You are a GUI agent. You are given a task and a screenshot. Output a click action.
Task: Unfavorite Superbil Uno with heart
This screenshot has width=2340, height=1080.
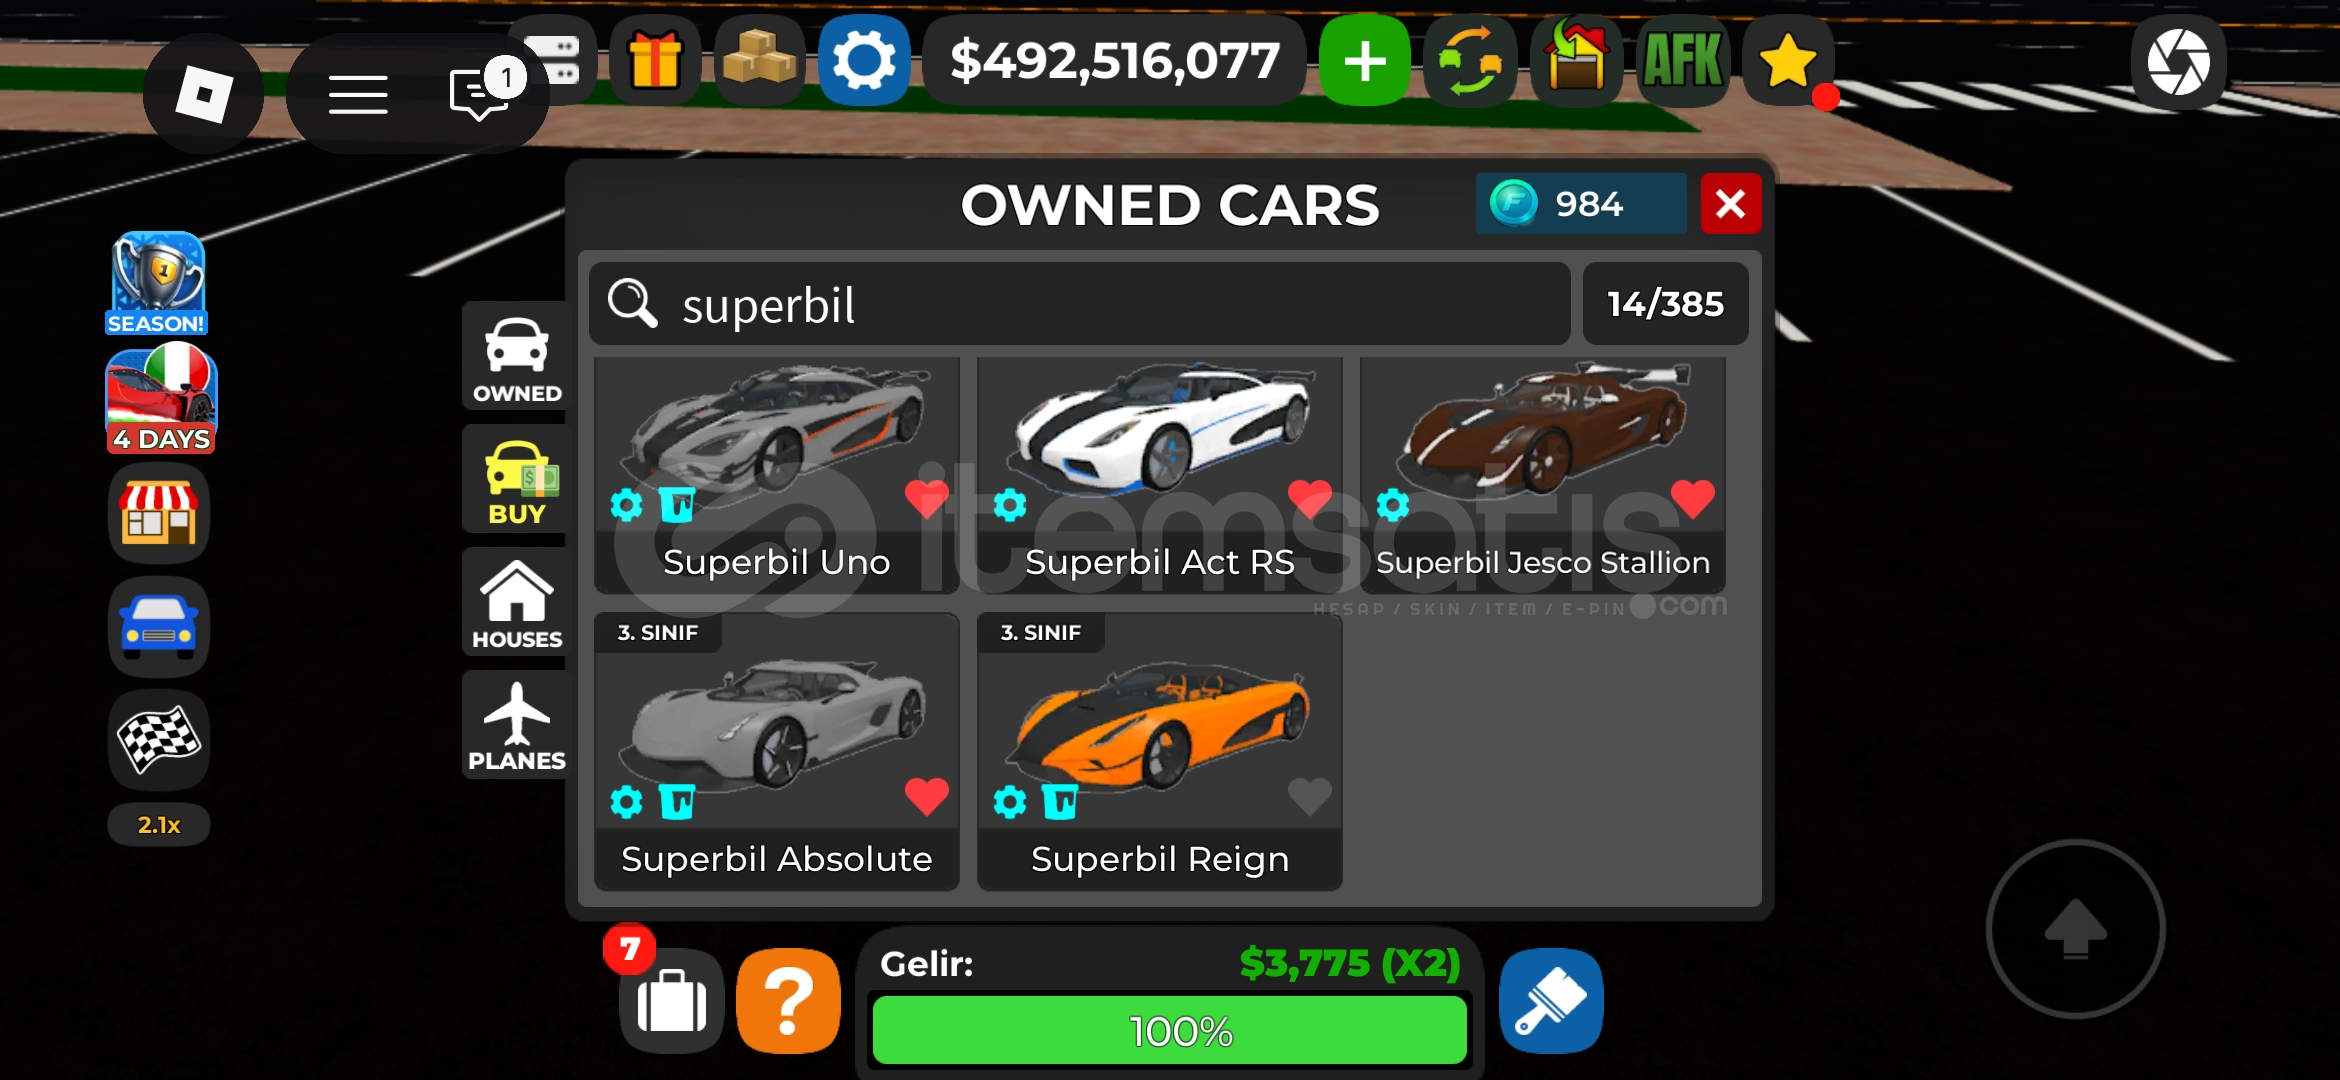coord(926,498)
